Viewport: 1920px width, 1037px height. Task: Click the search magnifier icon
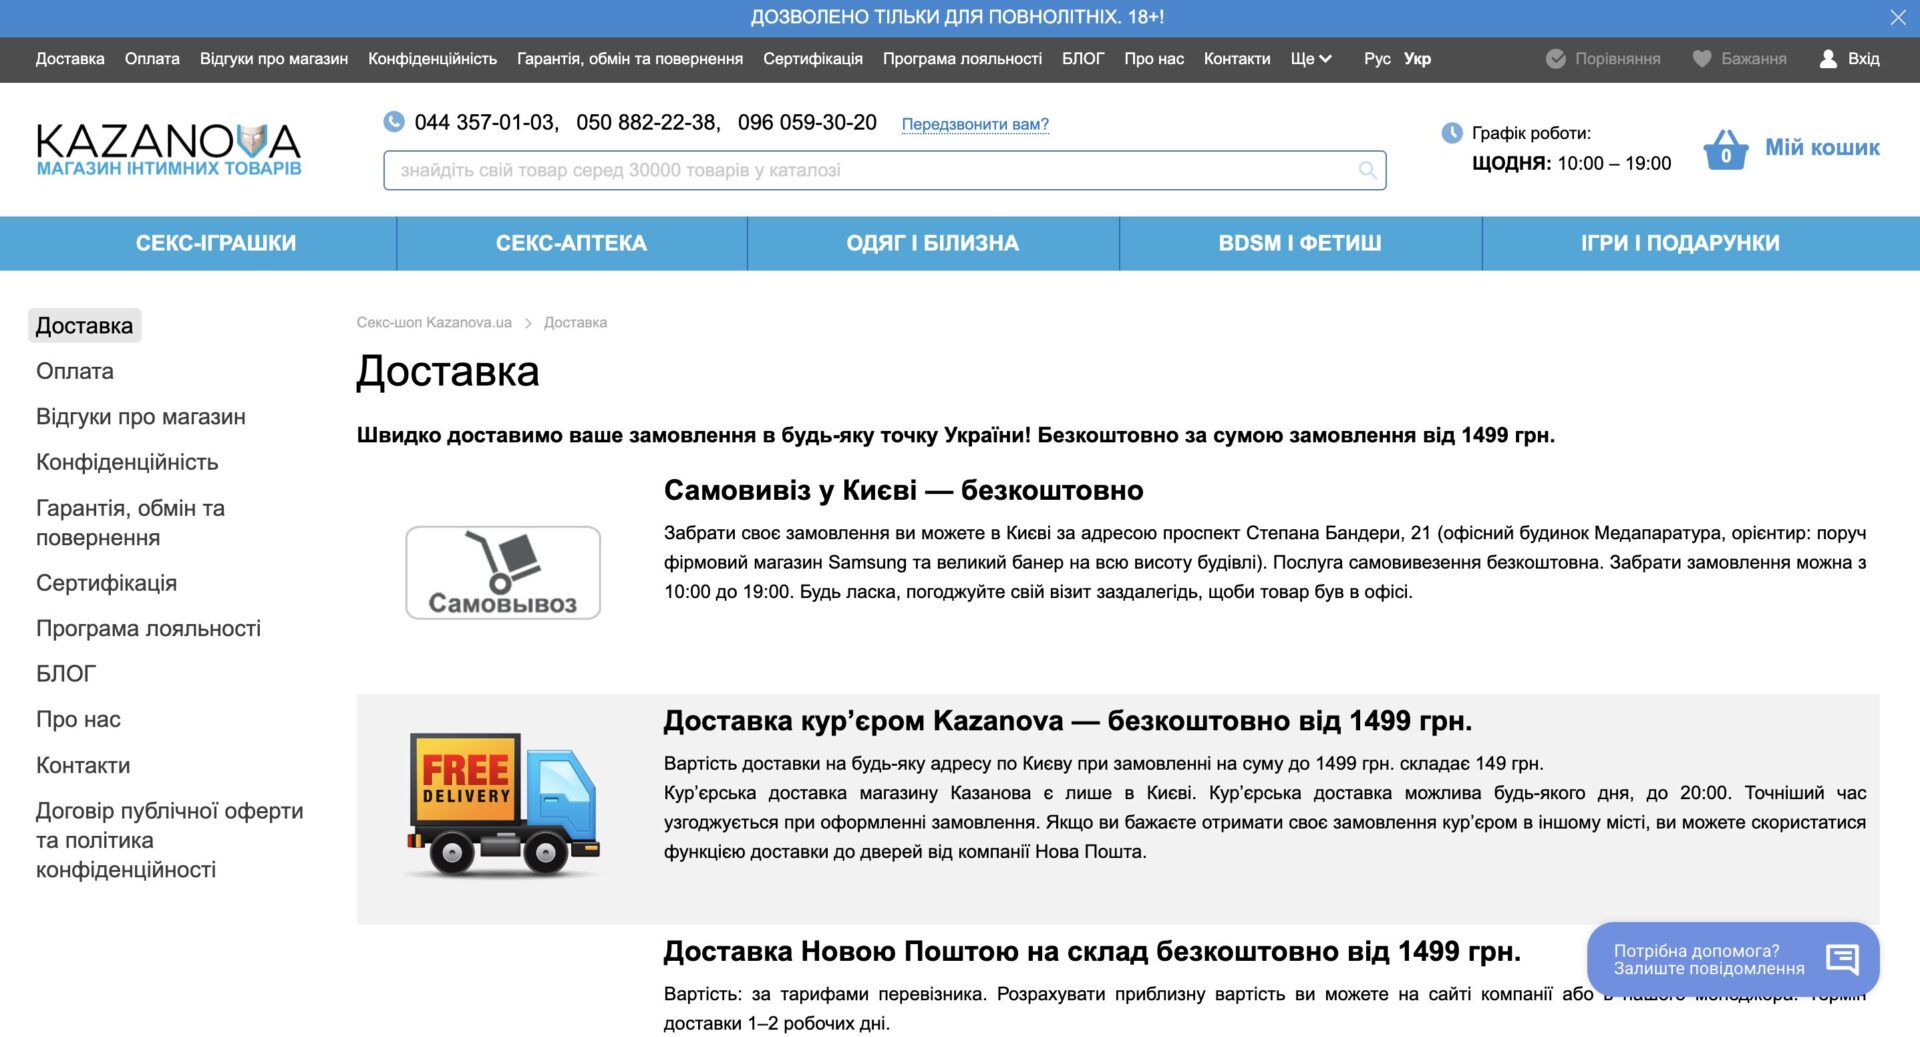click(x=1367, y=171)
